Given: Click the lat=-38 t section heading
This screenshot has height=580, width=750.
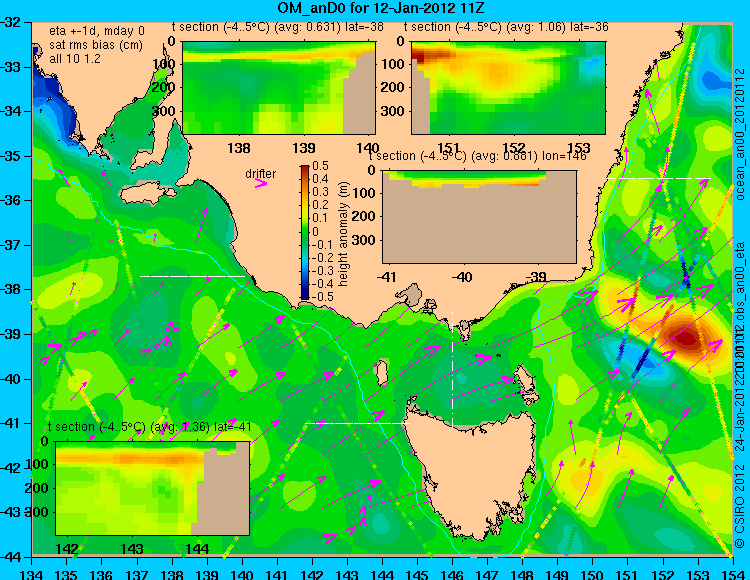Looking at the screenshot, I should (x=277, y=27).
